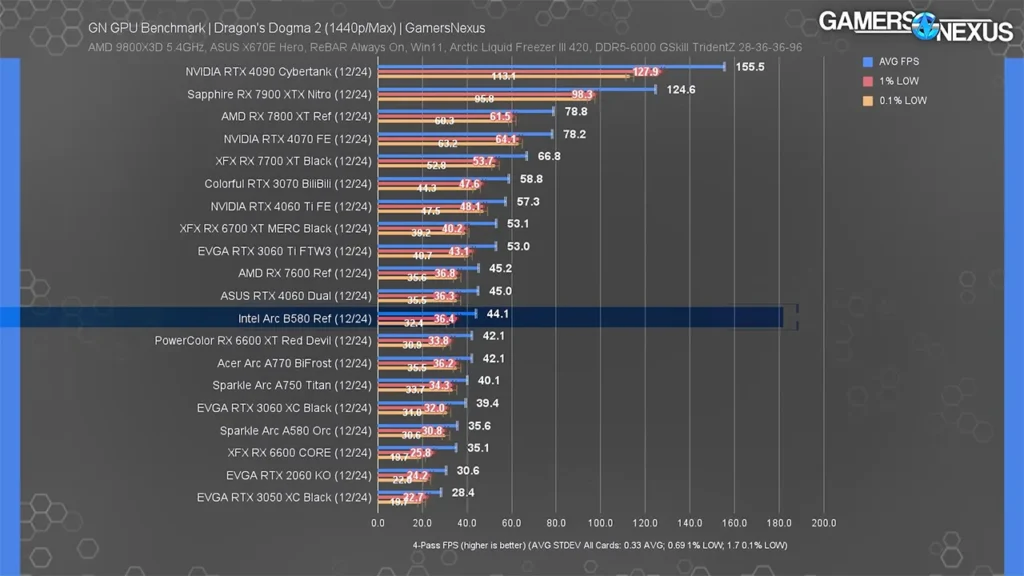Select the "Sparkle Arc A750 Titan (12/24)" label
Viewport: 1024px width, 576px height.
coord(292,385)
